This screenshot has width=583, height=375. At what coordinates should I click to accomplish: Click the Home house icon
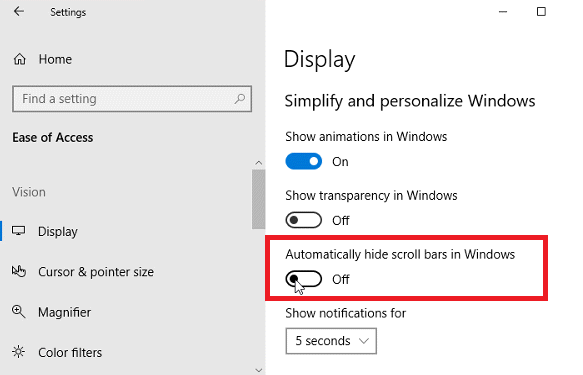tap(20, 59)
